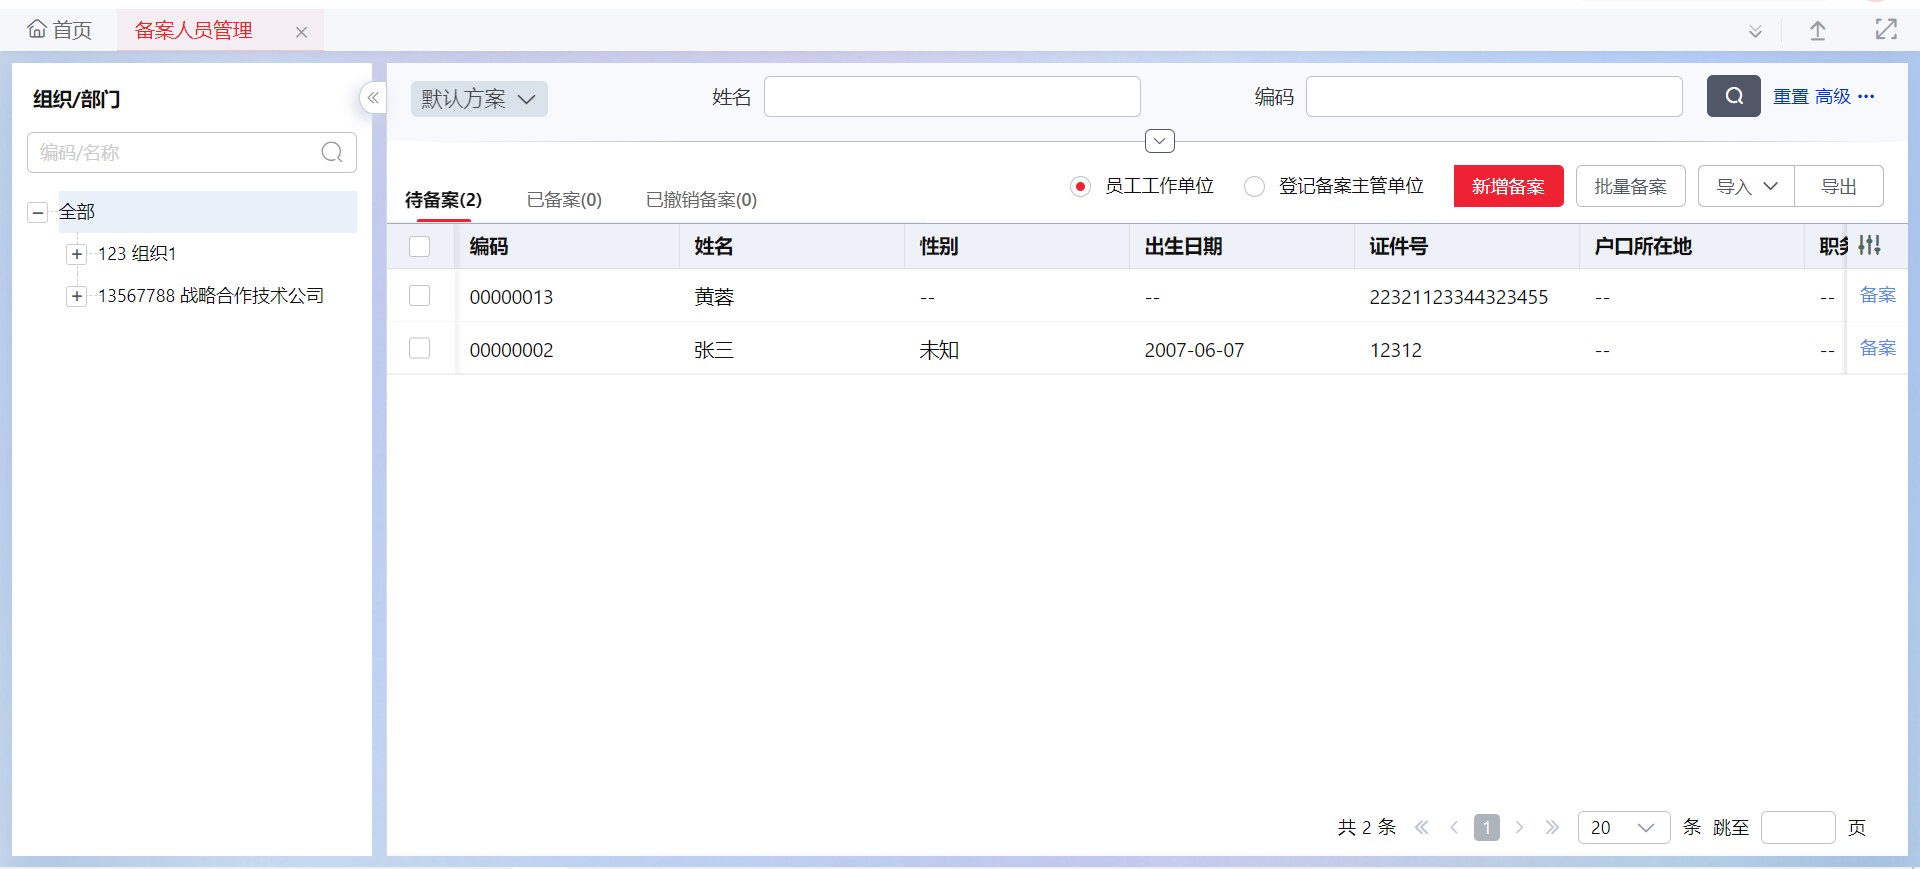
Task: Click the search icon in organization search box
Action: (332, 152)
